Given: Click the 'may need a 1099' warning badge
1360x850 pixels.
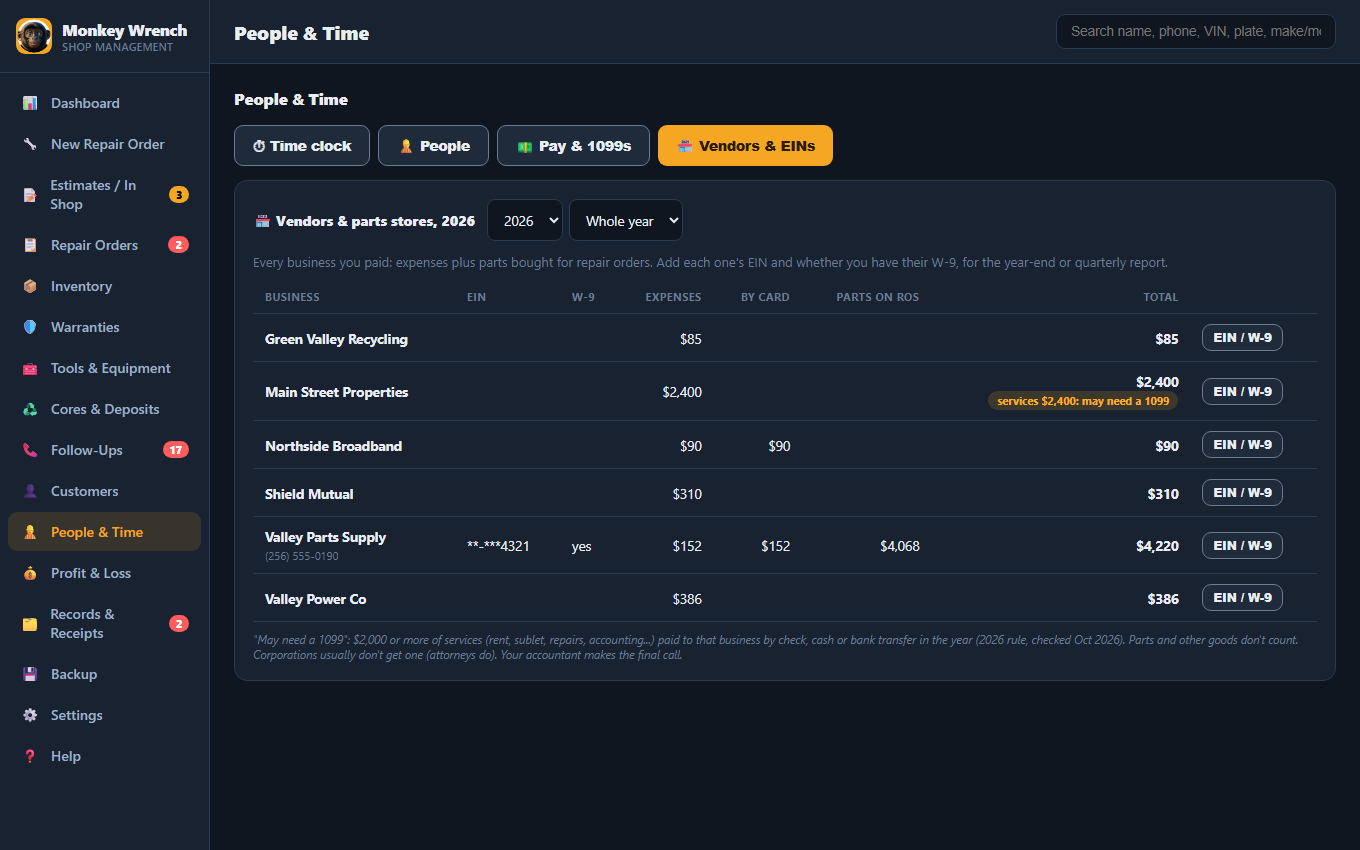Looking at the screenshot, I should [1083, 401].
